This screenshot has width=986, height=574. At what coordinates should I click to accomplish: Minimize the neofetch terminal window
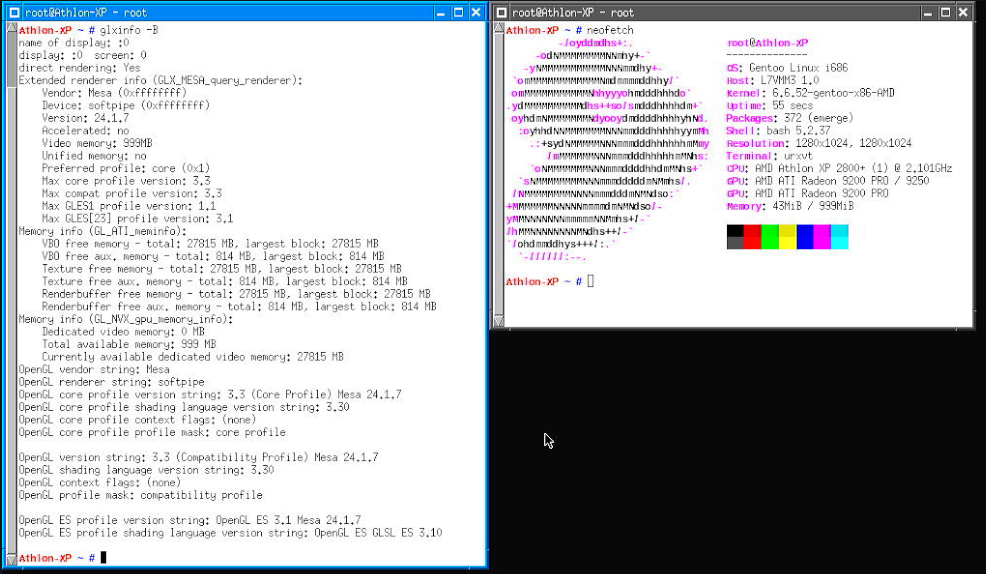pos(928,12)
